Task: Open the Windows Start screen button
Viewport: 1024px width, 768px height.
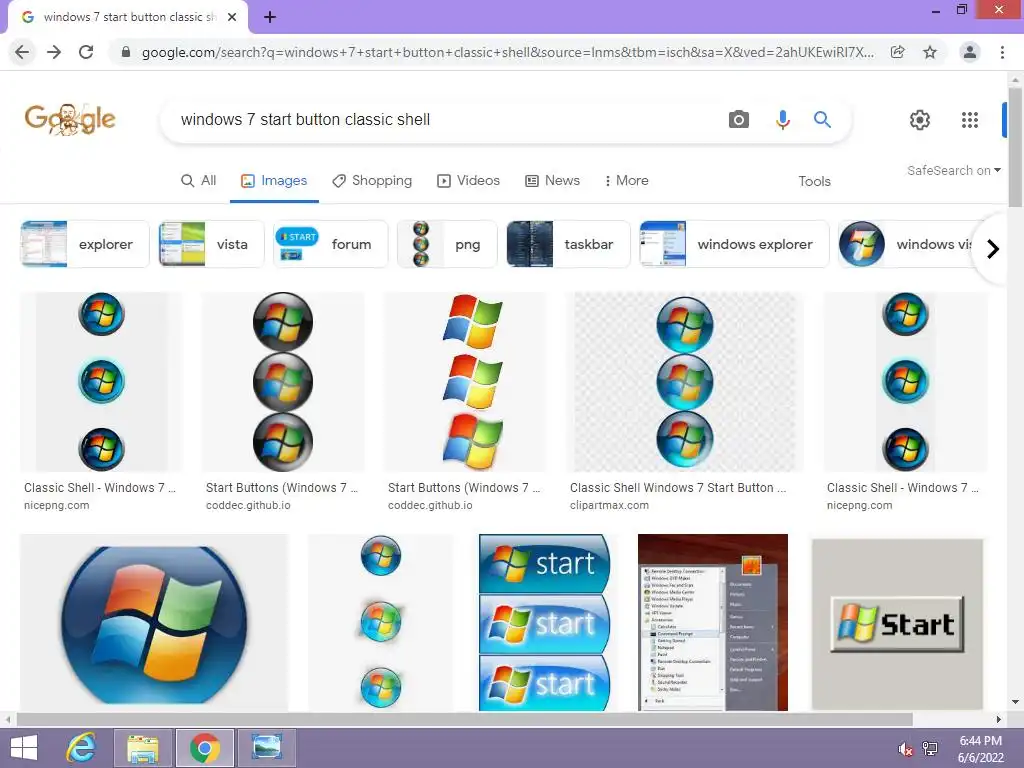Action: click(x=24, y=748)
